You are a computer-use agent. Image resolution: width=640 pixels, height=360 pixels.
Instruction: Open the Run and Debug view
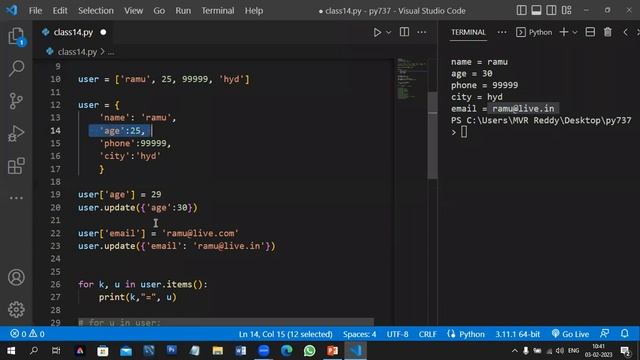point(16,133)
